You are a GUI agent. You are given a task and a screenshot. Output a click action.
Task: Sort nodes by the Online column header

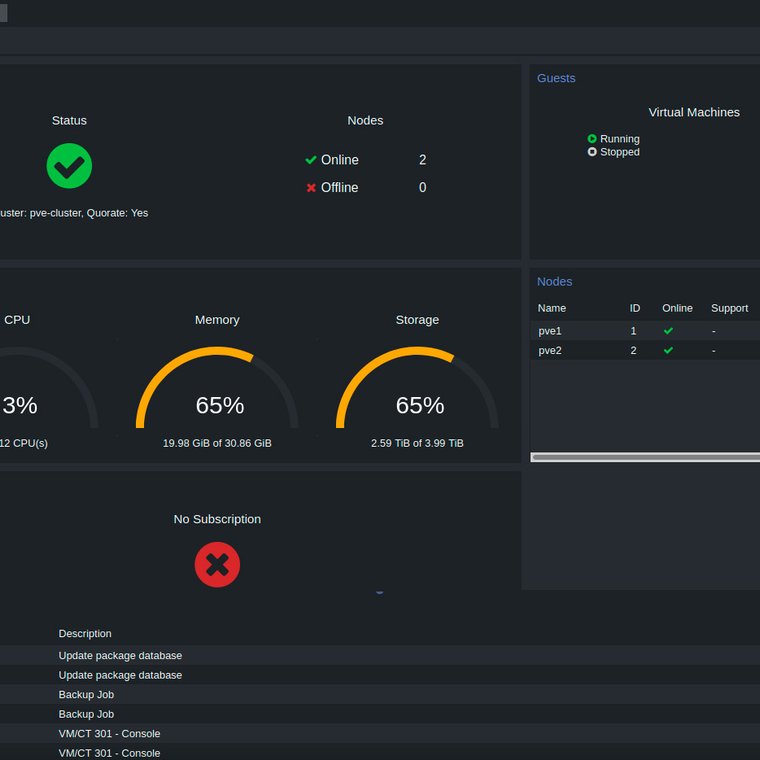677,308
